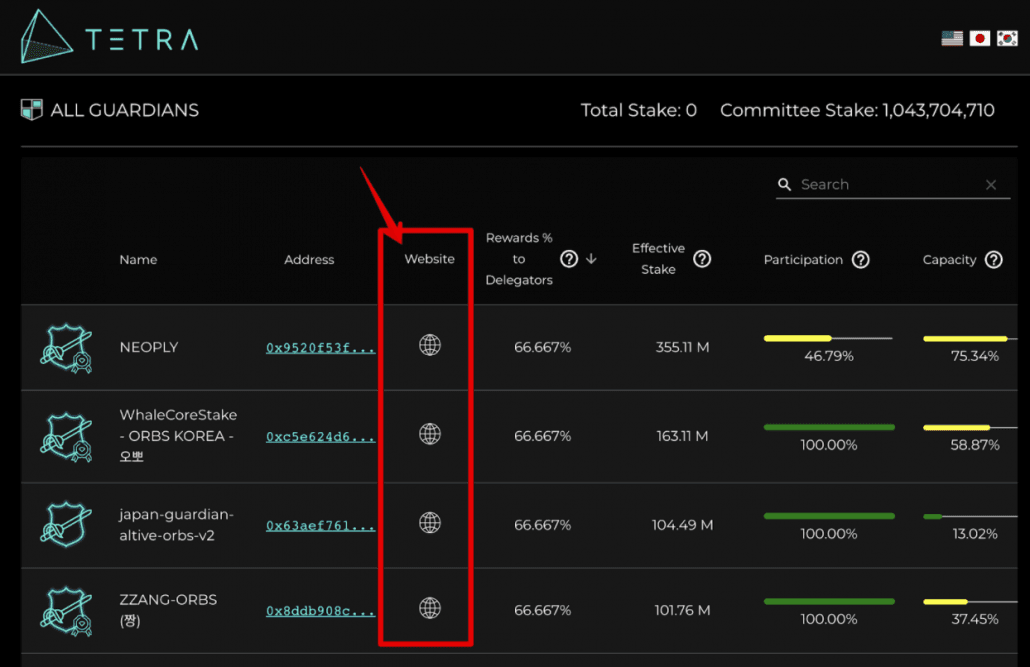This screenshot has width=1030, height=667.
Task: Click japan-guardian-altive-orbs-v2 shield badge
Action: pyautogui.click(x=66, y=524)
